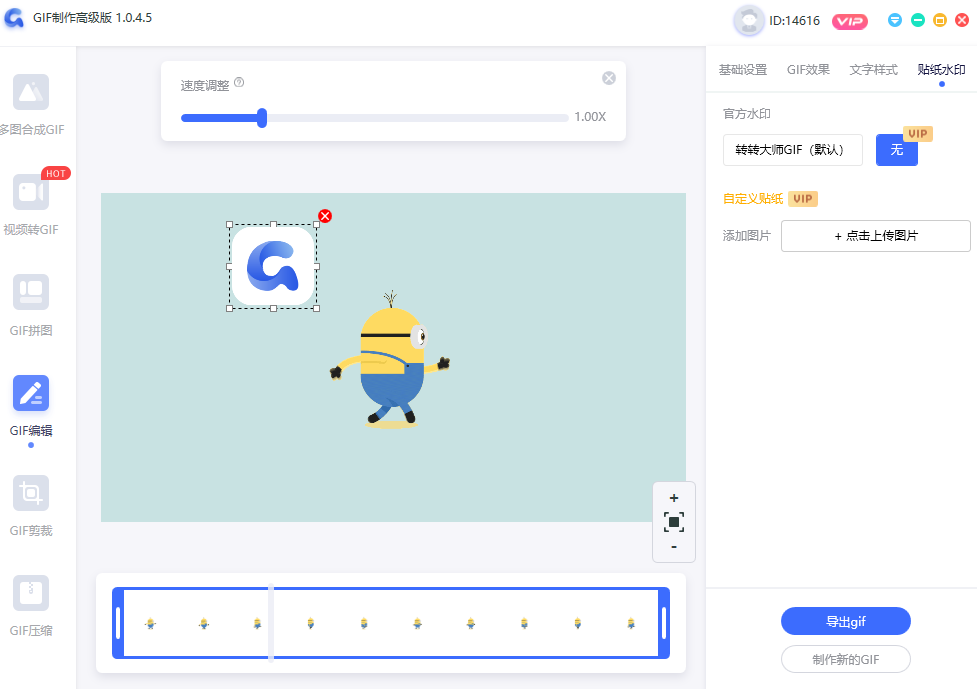977x689 pixels.
Task: Open the GIF压缩 tool
Action: [31, 606]
